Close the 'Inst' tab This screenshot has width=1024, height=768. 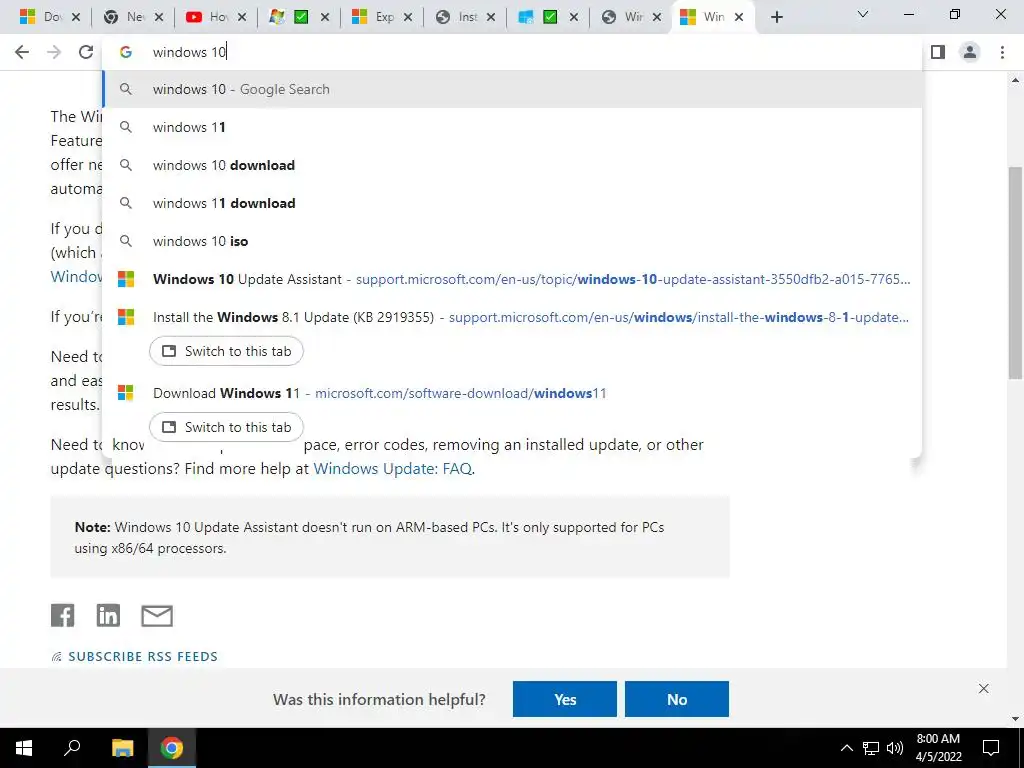click(491, 18)
